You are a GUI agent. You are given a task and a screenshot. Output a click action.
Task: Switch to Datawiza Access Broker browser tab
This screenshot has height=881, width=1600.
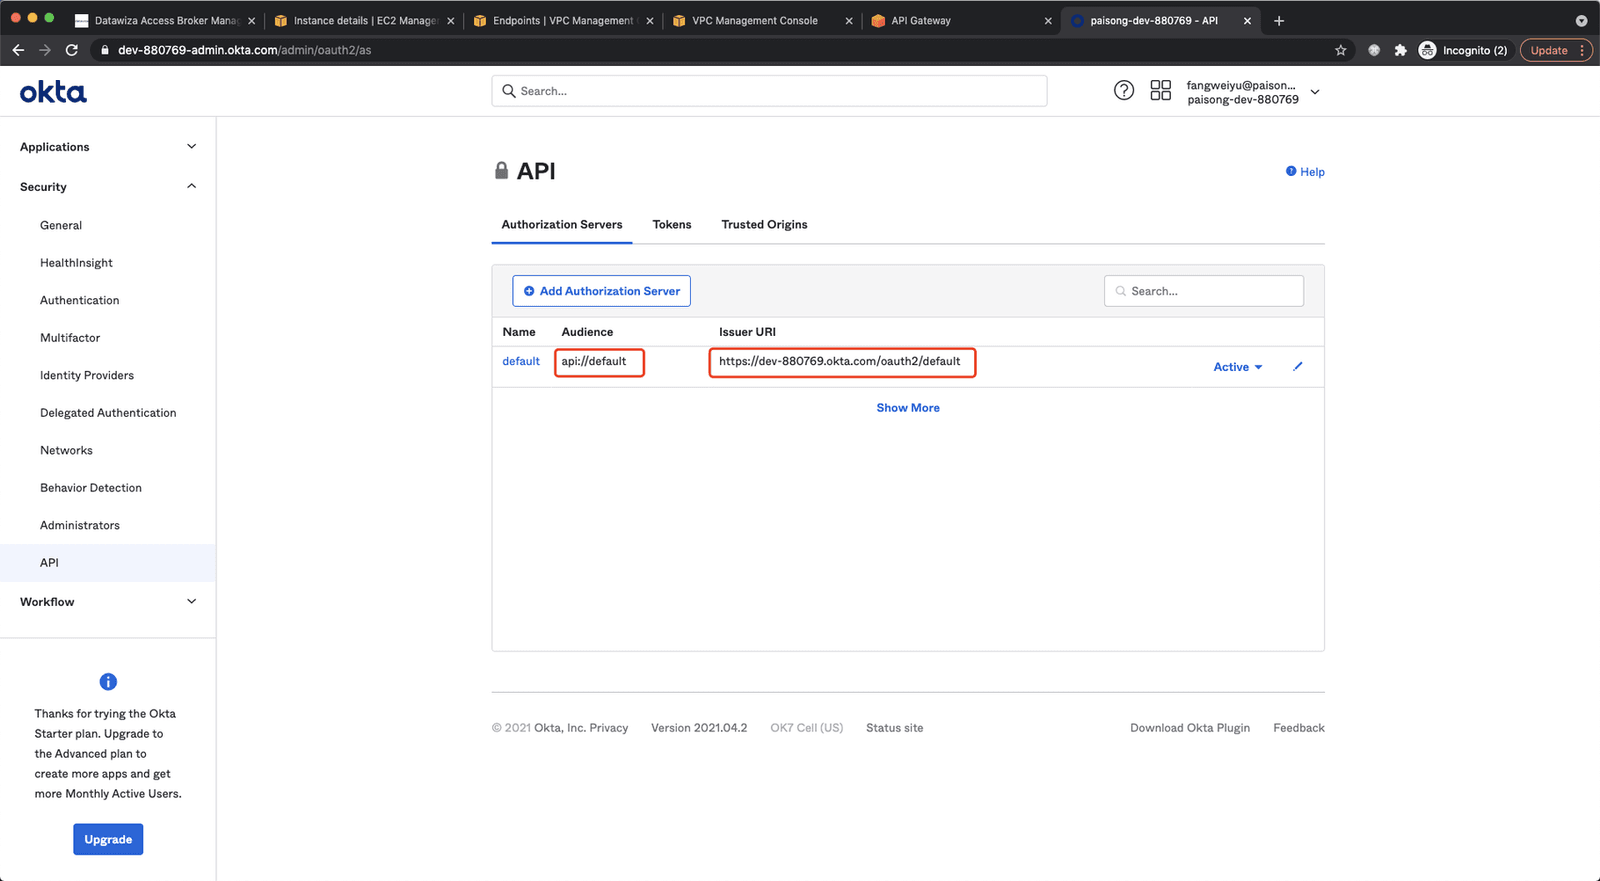point(165,20)
